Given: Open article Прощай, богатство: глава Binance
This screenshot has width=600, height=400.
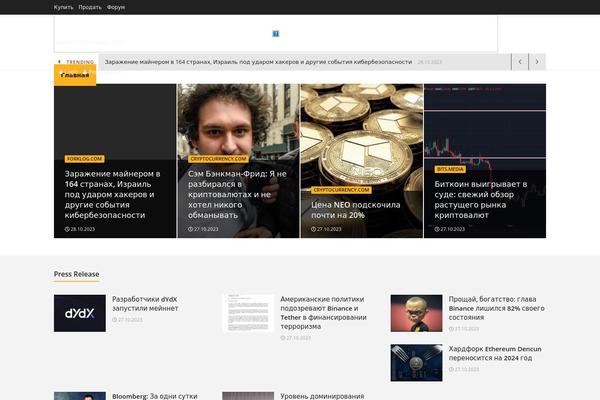Looking at the screenshot, I should (x=496, y=308).
